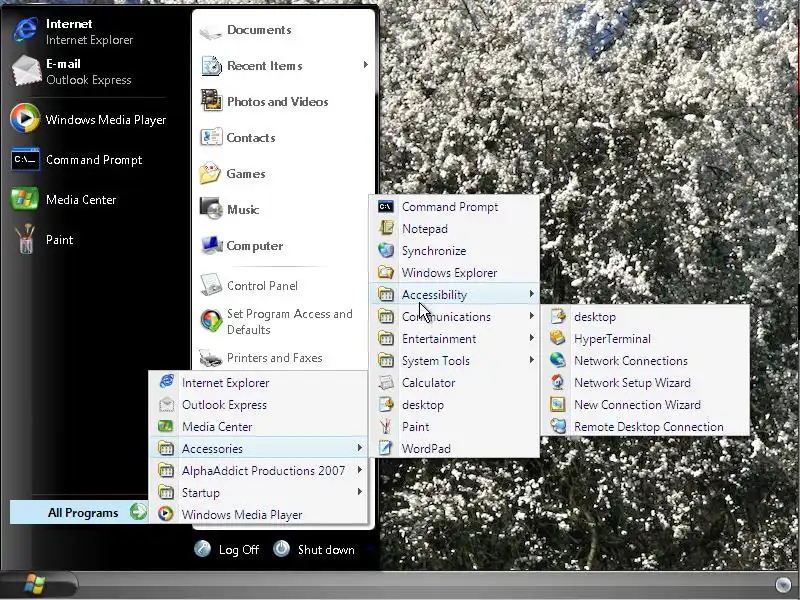Image resolution: width=800 pixels, height=600 pixels.
Task: Open desktop entry in Communications submenu
Action: pos(645,316)
